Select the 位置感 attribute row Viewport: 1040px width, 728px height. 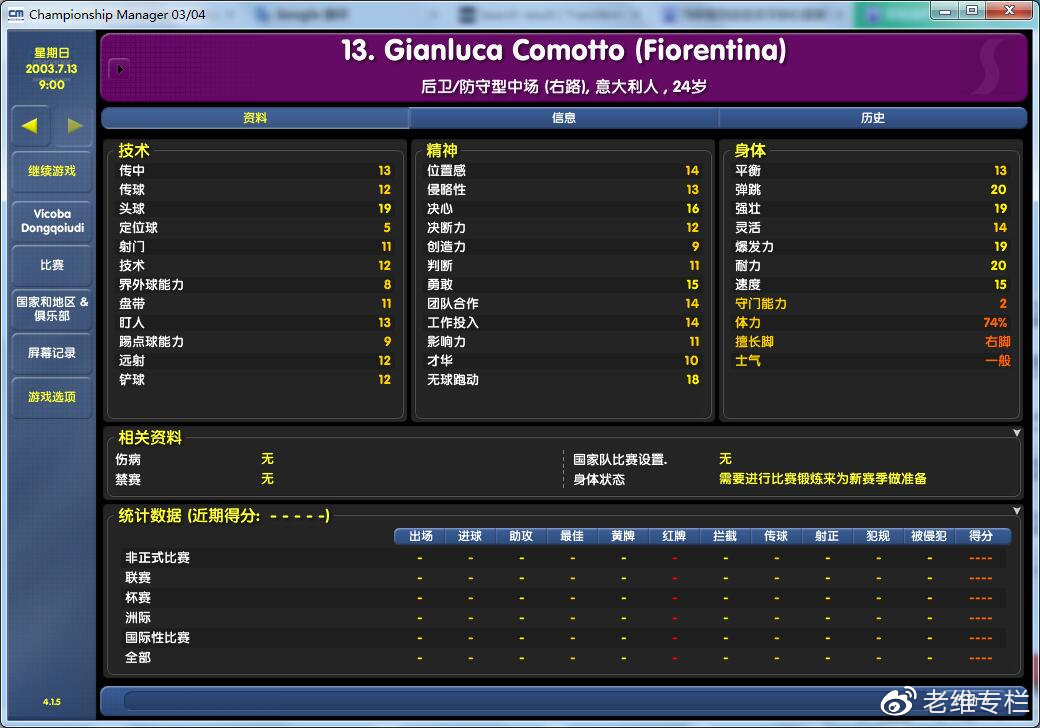tap(562, 170)
